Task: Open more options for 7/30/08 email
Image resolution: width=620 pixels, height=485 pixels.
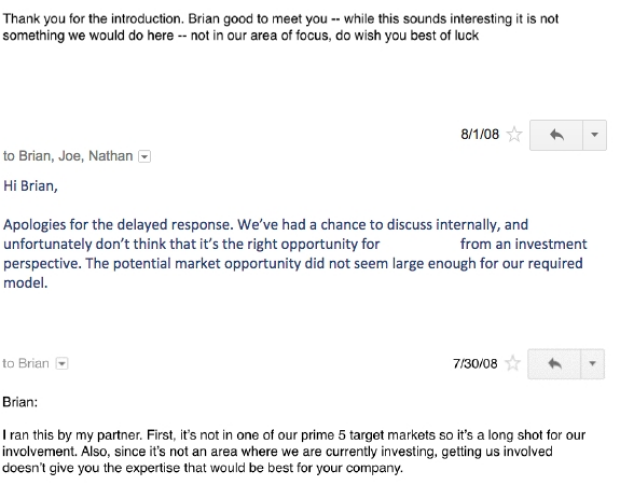Action: pyautogui.click(x=592, y=364)
